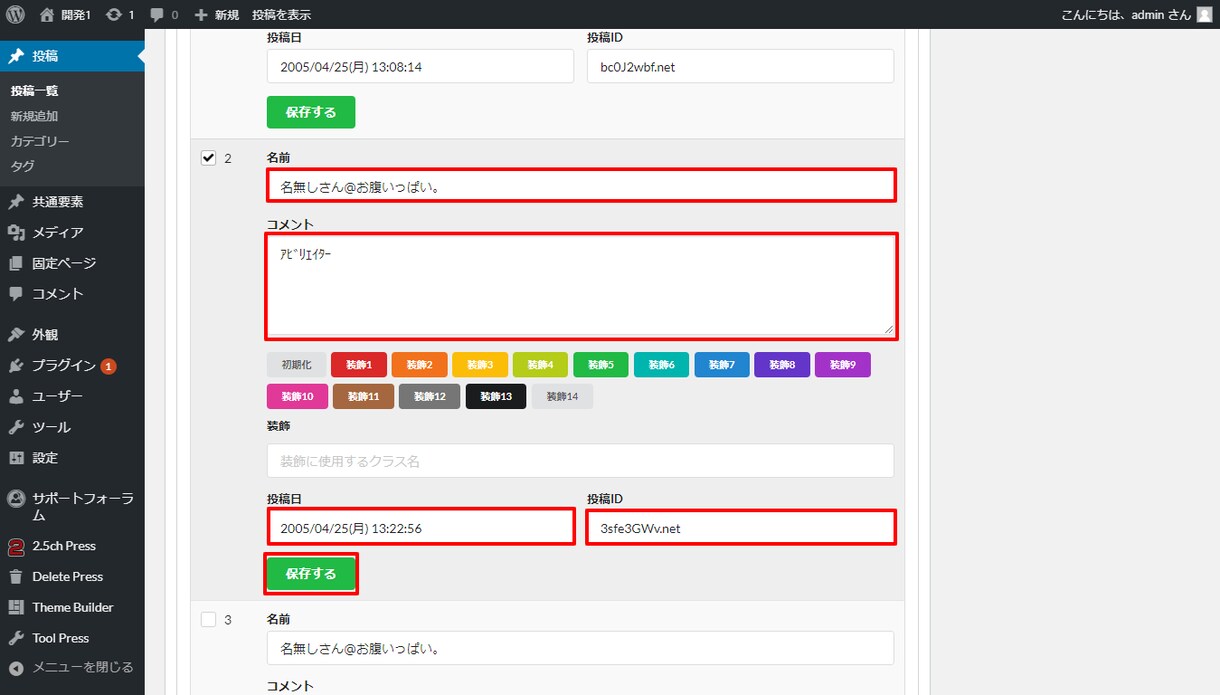Screen dimensions: 1220x695
Task: Click 保存する button for comment 2
Action: pos(311,574)
